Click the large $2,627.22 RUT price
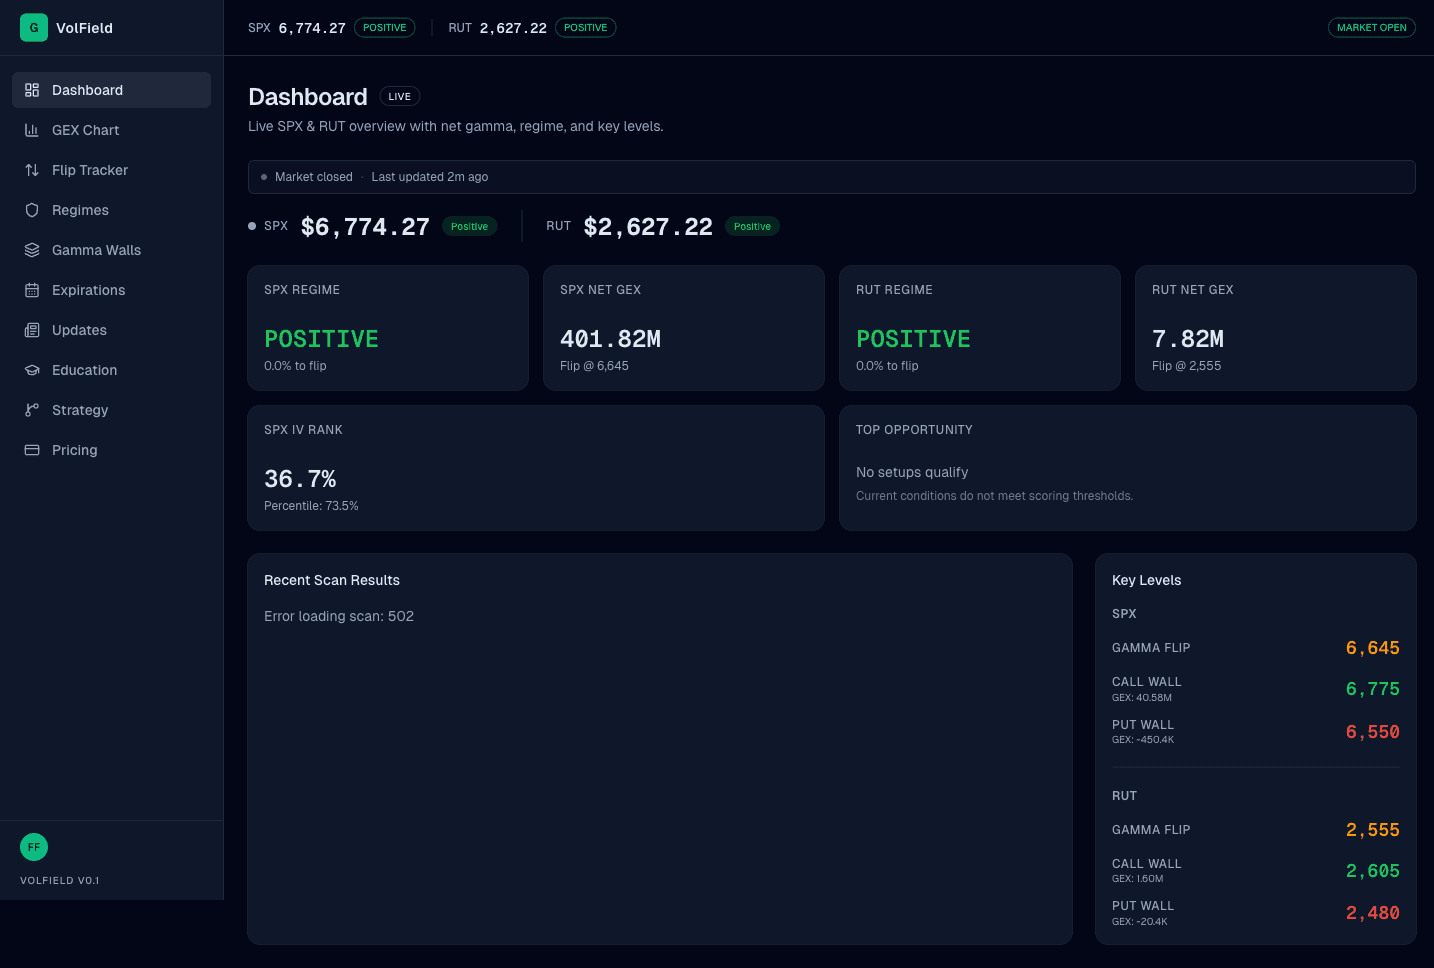This screenshot has width=1434, height=968. click(x=648, y=227)
